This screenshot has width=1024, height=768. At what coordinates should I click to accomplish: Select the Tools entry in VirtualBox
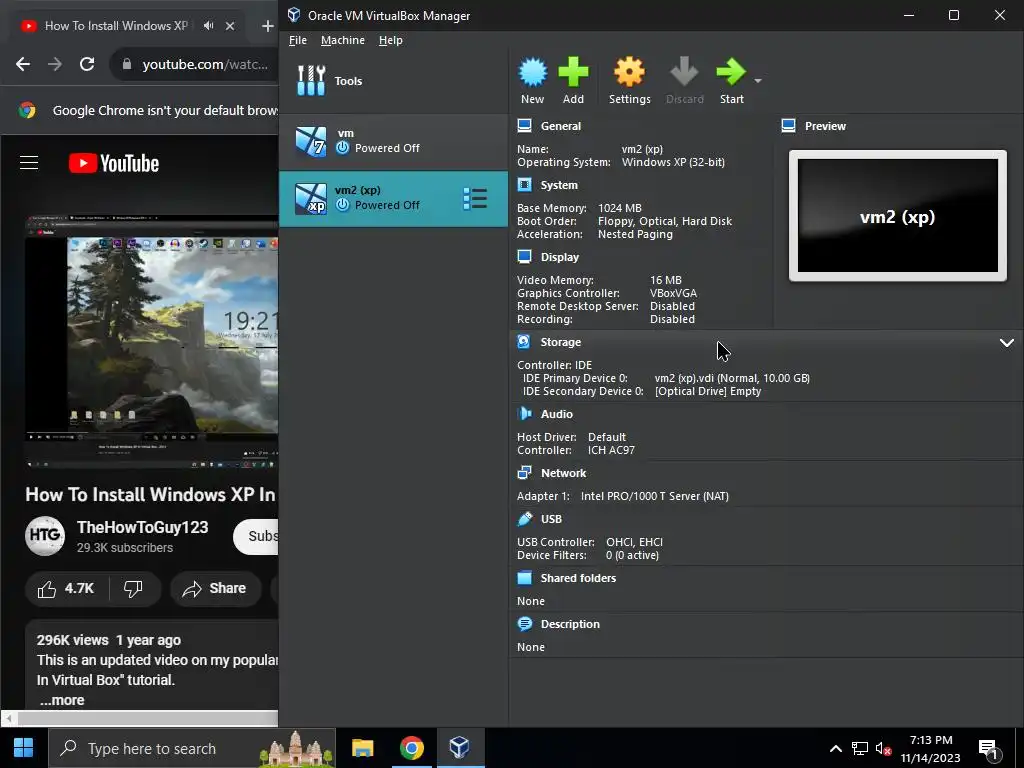click(x=393, y=81)
